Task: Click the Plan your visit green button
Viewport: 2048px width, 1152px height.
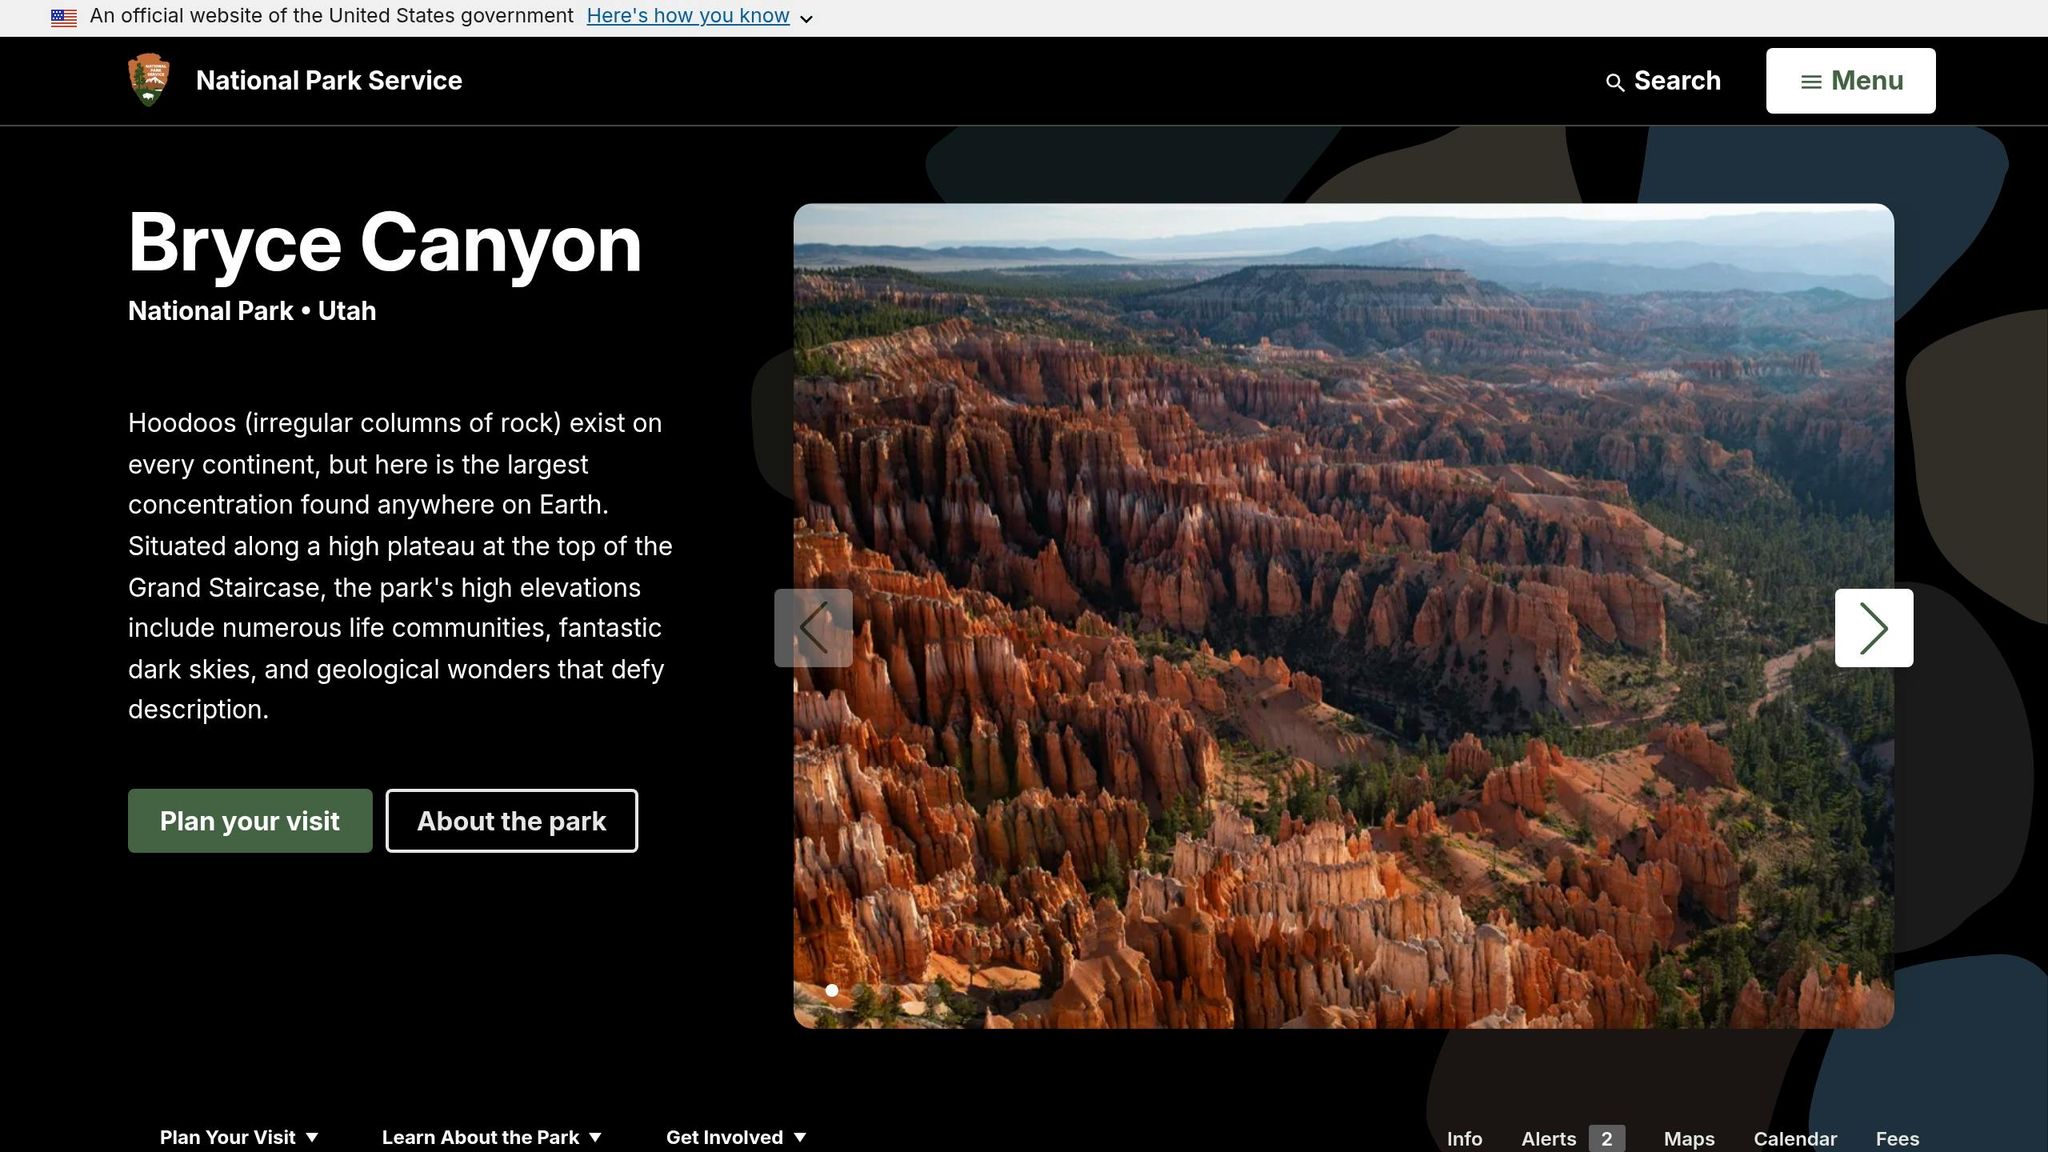Action: 250,821
